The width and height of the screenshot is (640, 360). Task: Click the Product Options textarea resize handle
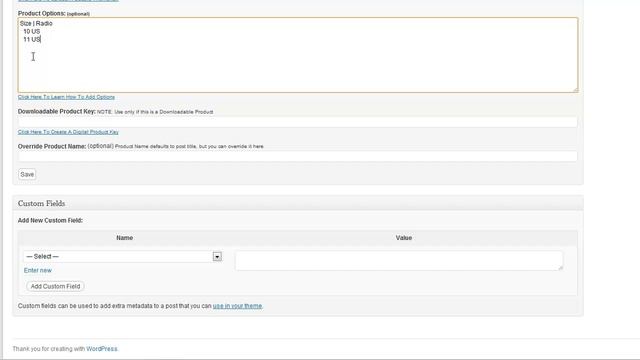576,90
